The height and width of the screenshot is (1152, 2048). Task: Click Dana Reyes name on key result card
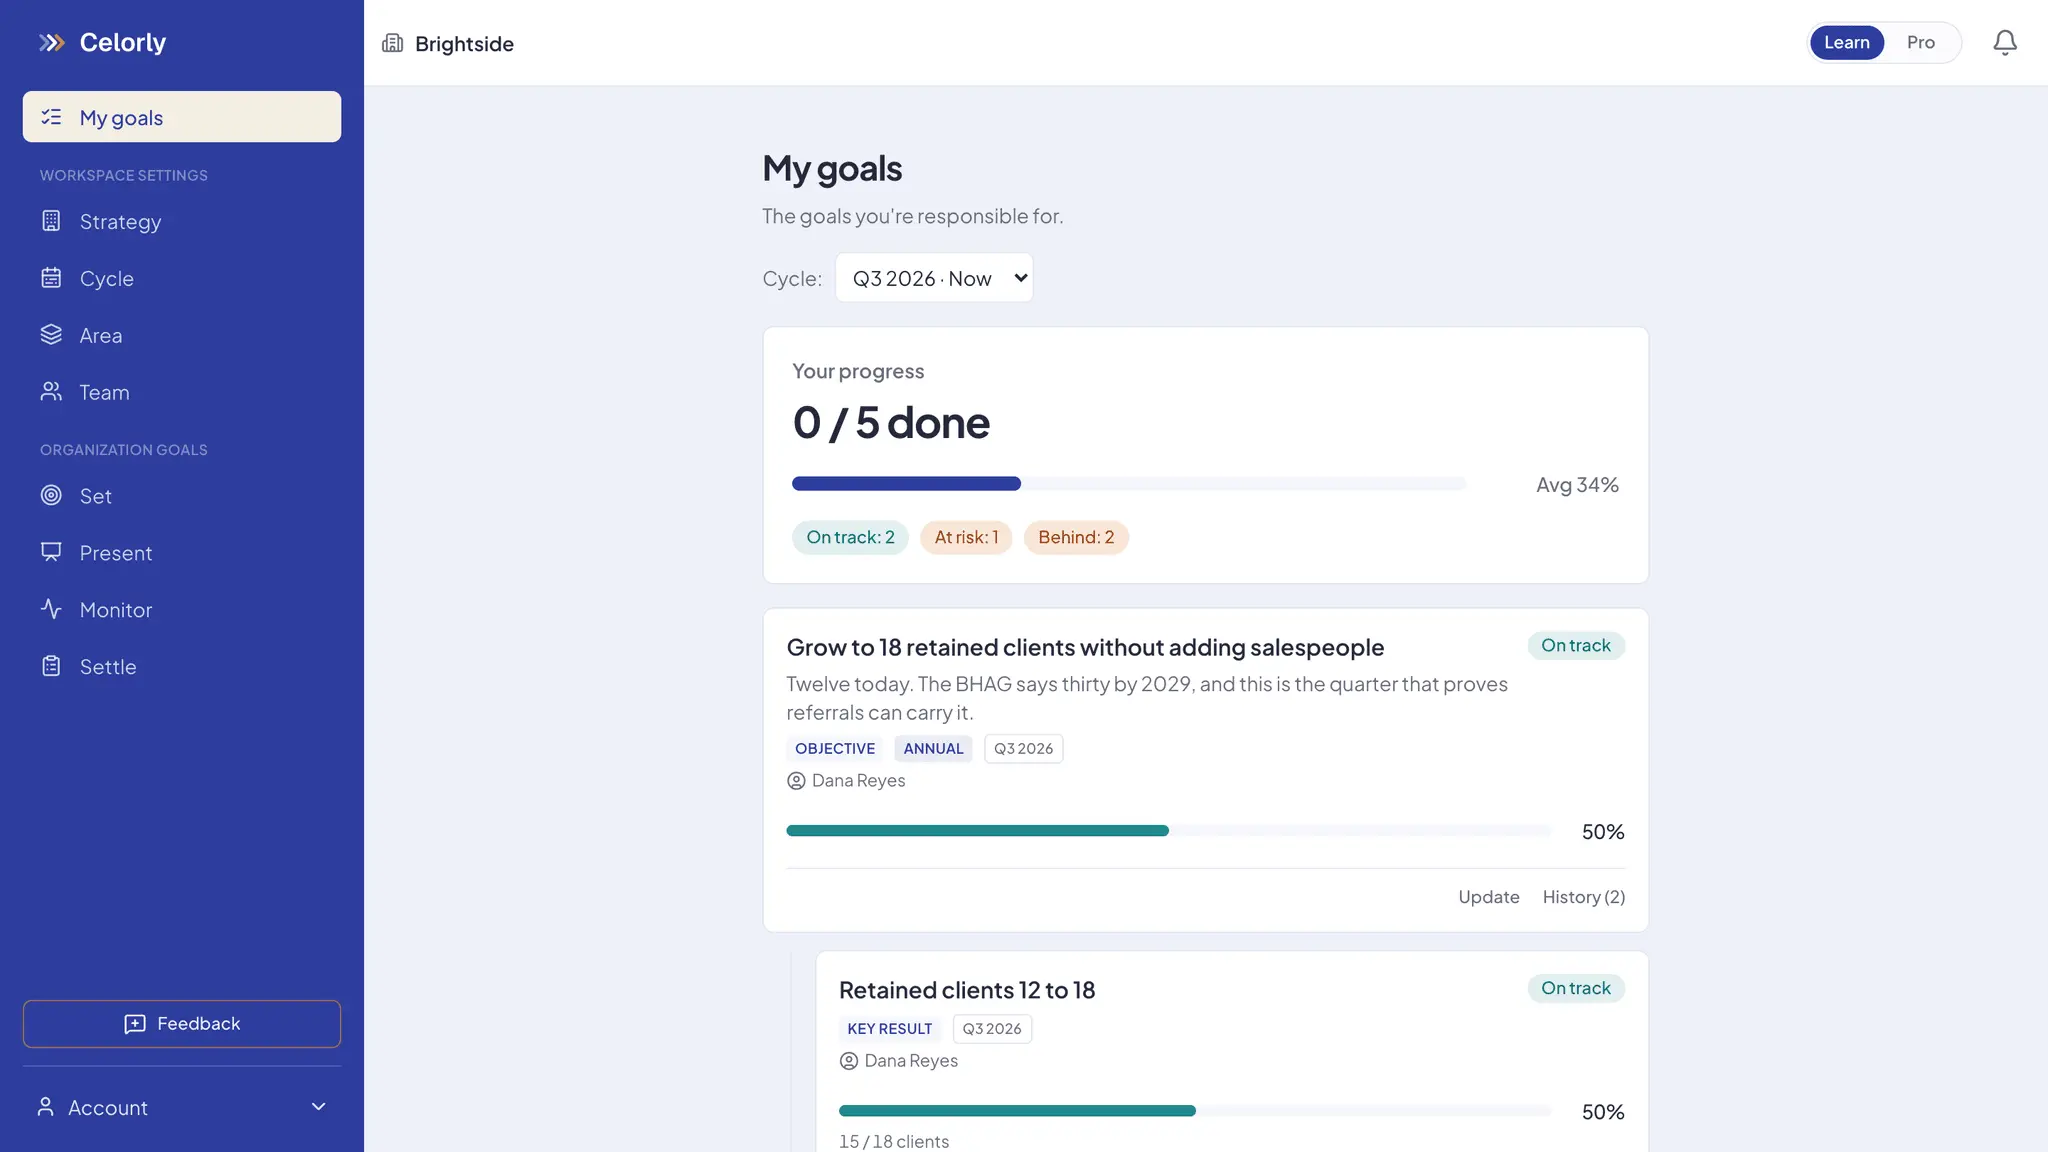(x=911, y=1061)
